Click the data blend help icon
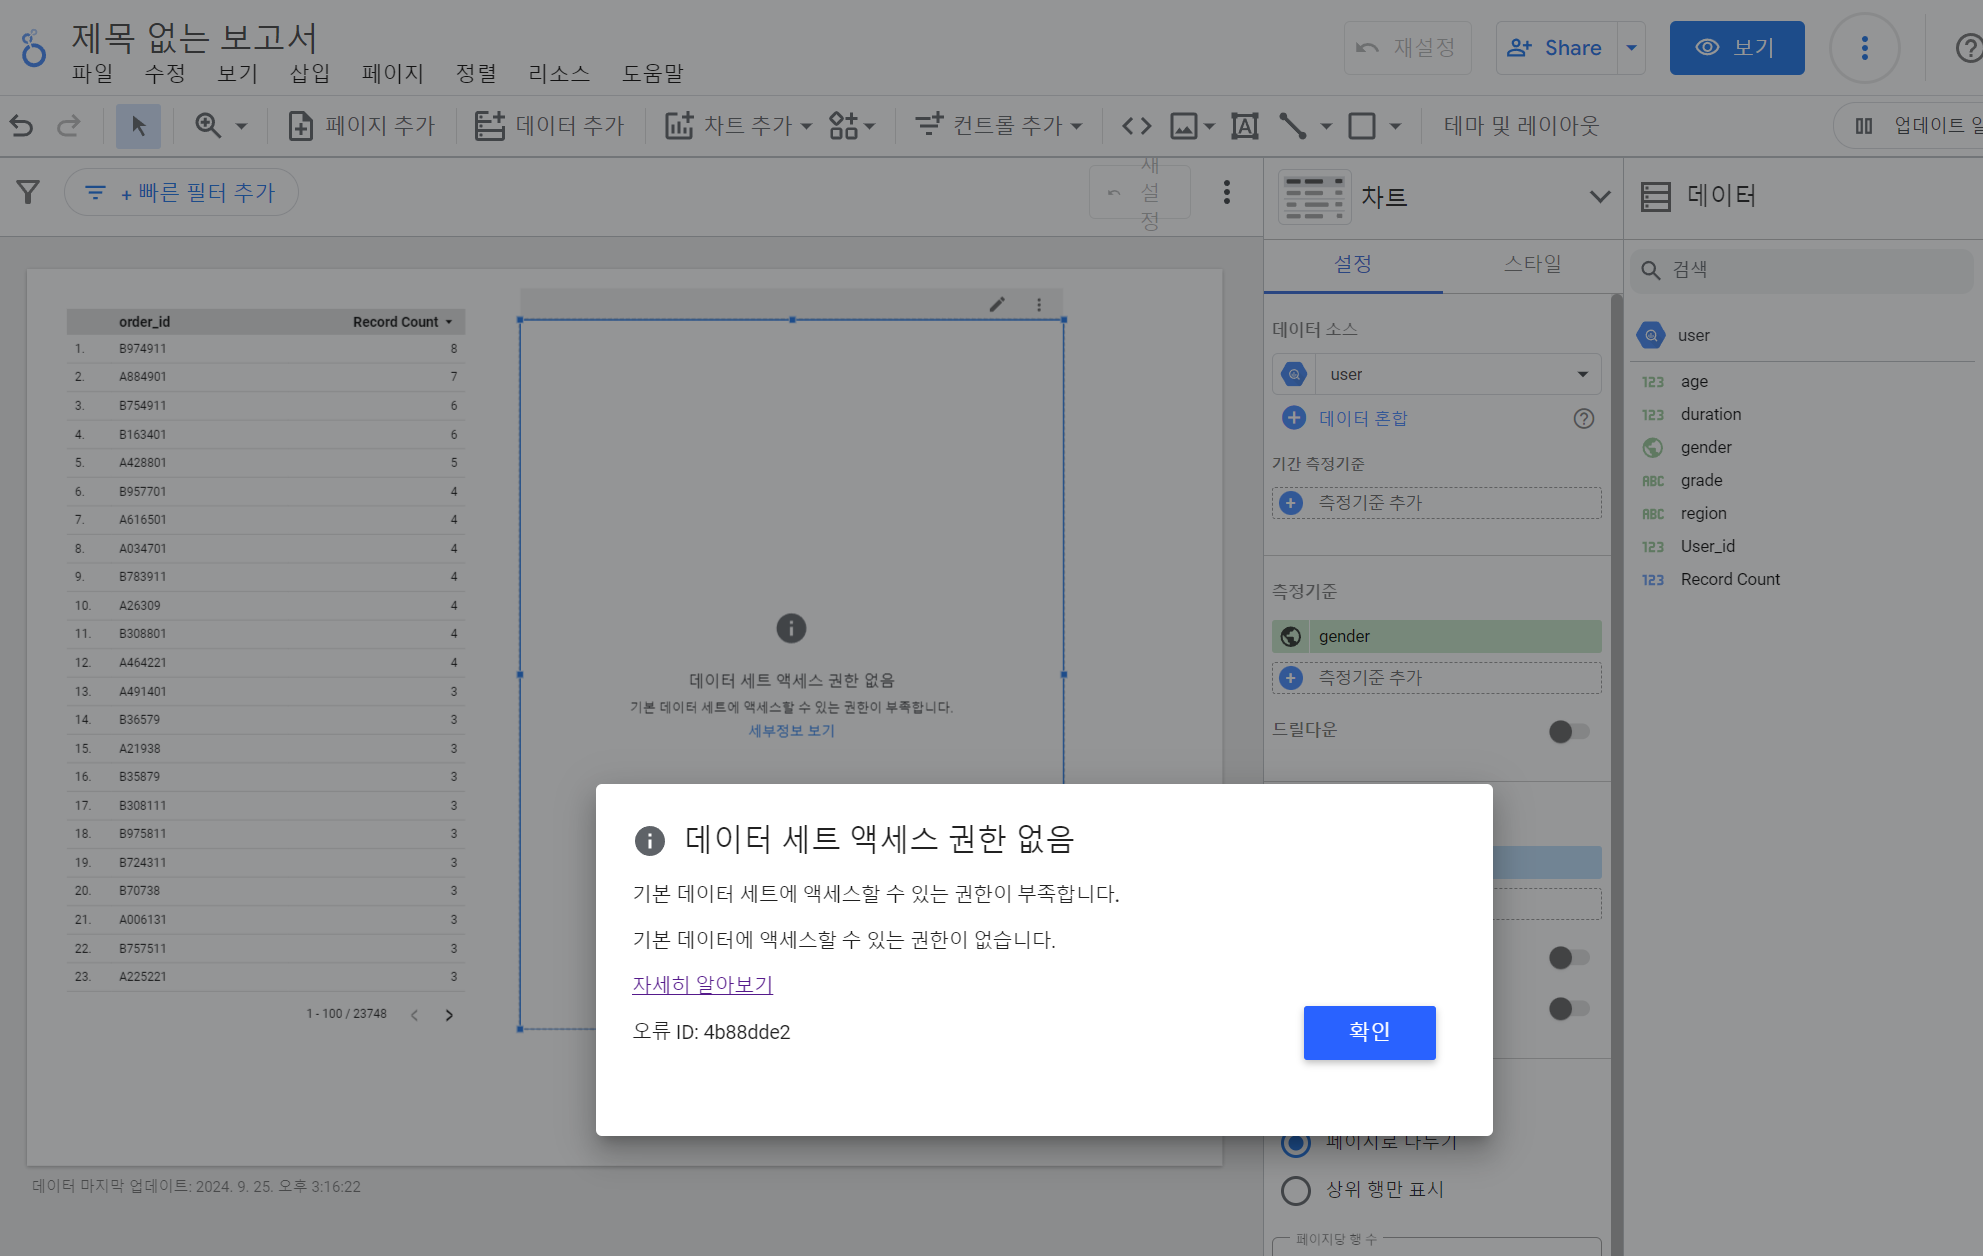This screenshot has width=1983, height=1256. (x=1584, y=419)
